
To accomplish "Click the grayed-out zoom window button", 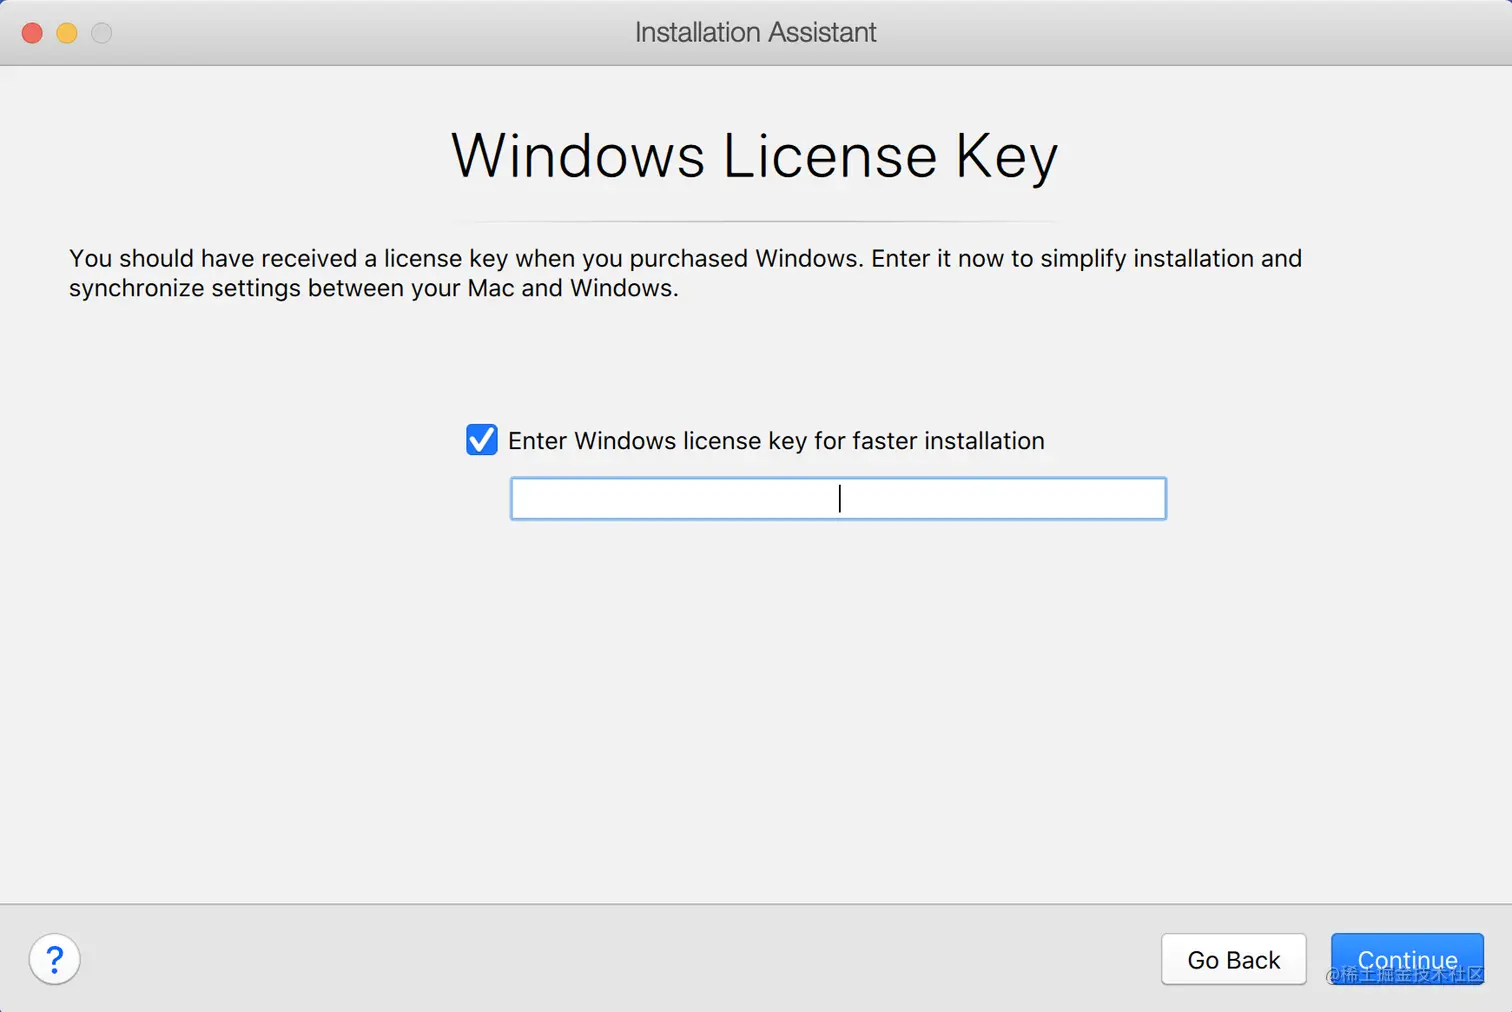I will point(102,33).
